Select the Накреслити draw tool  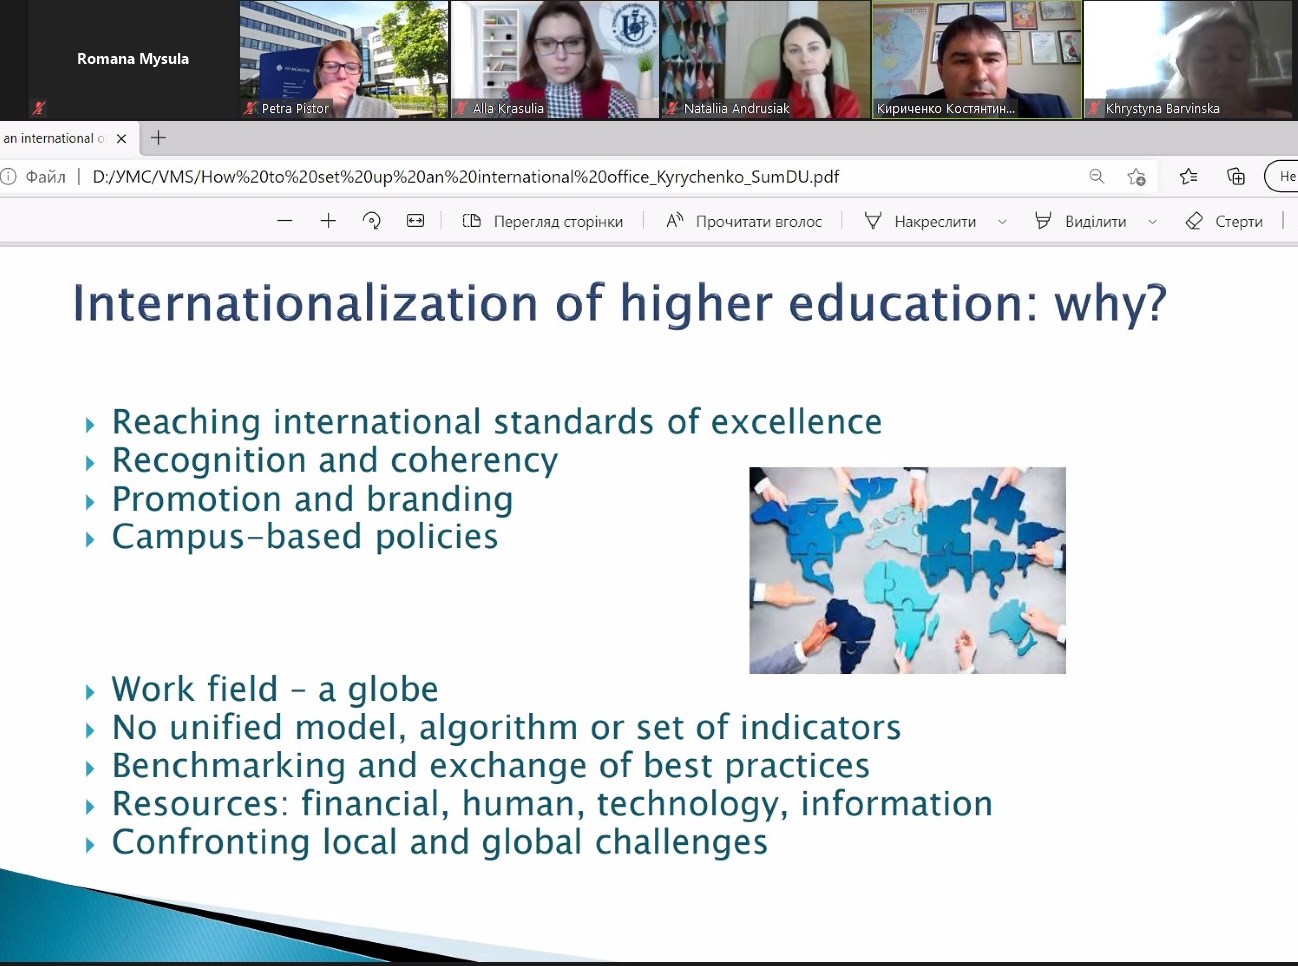(x=921, y=221)
